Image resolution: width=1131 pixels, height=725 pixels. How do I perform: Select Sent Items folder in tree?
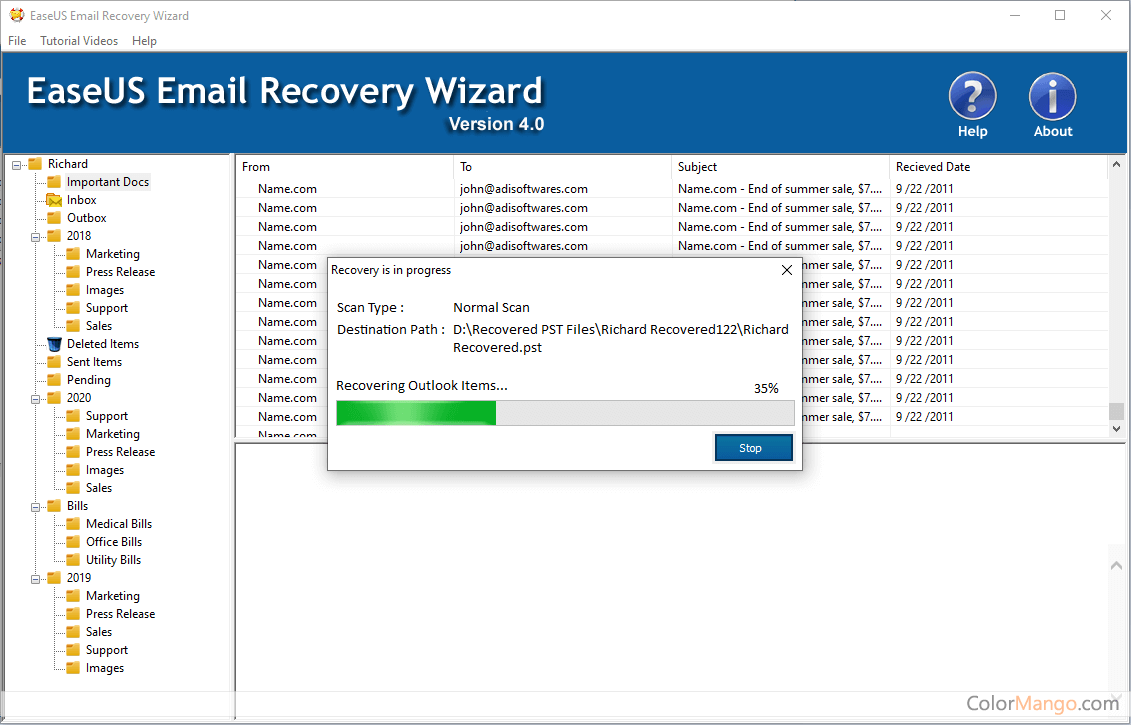[94, 362]
